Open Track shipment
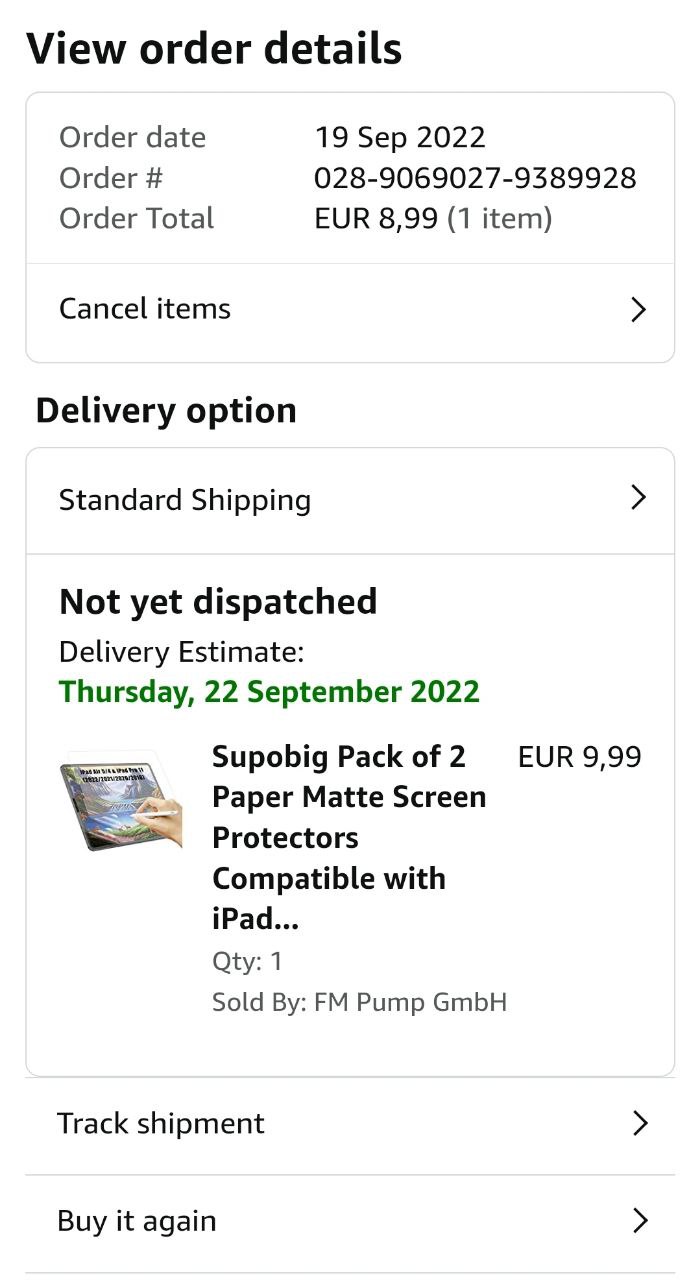700x1280 pixels. pos(161,1124)
